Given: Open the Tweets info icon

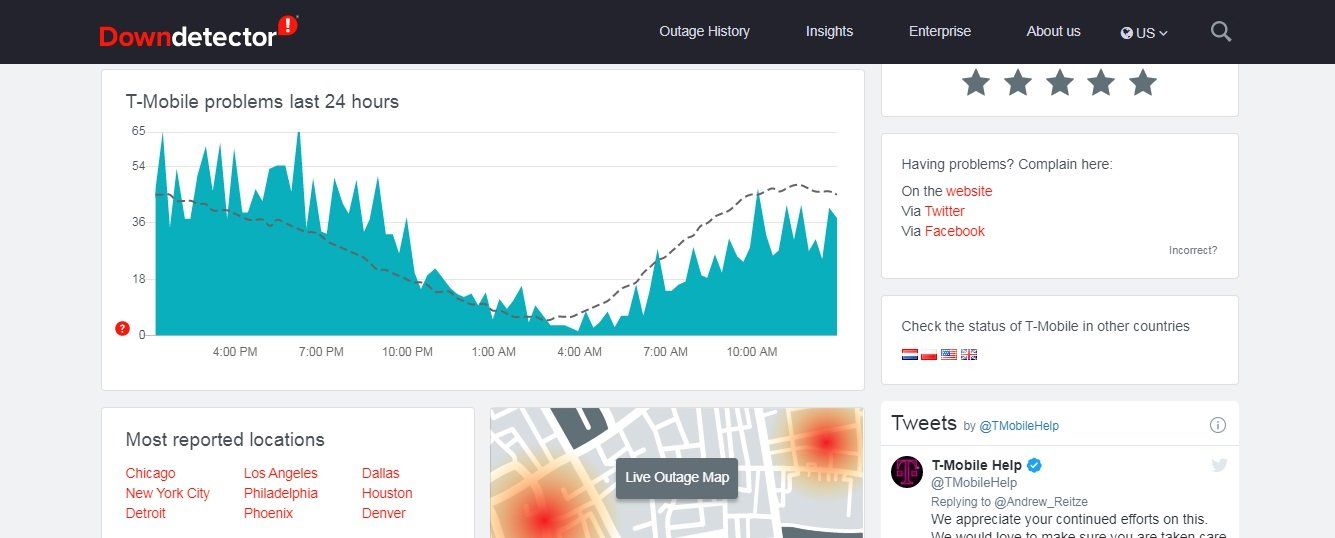Looking at the screenshot, I should [x=1217, y=425].
